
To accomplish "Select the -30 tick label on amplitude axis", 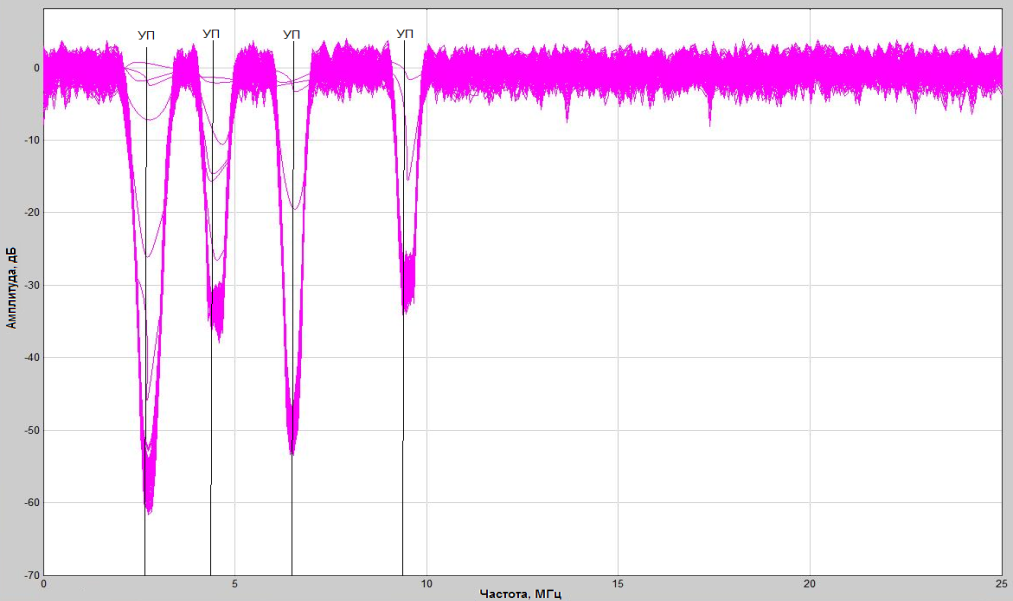I will 30,285.
